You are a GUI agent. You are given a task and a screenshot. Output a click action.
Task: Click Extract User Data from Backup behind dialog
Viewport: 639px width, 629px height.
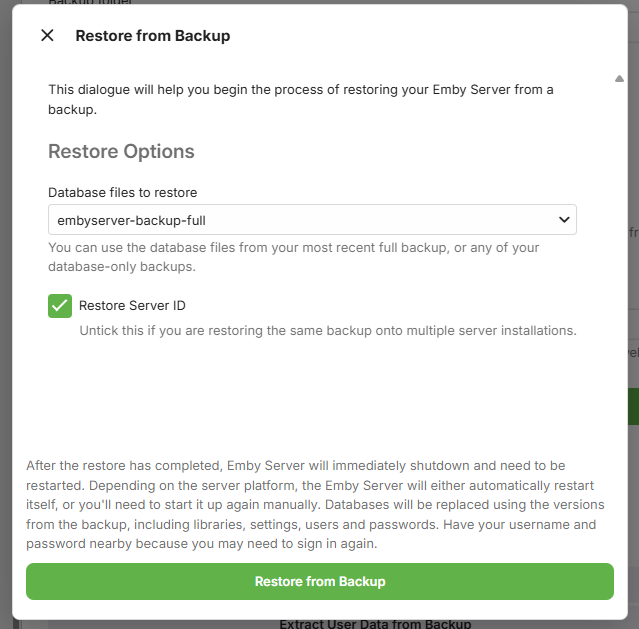click(375, 624)
